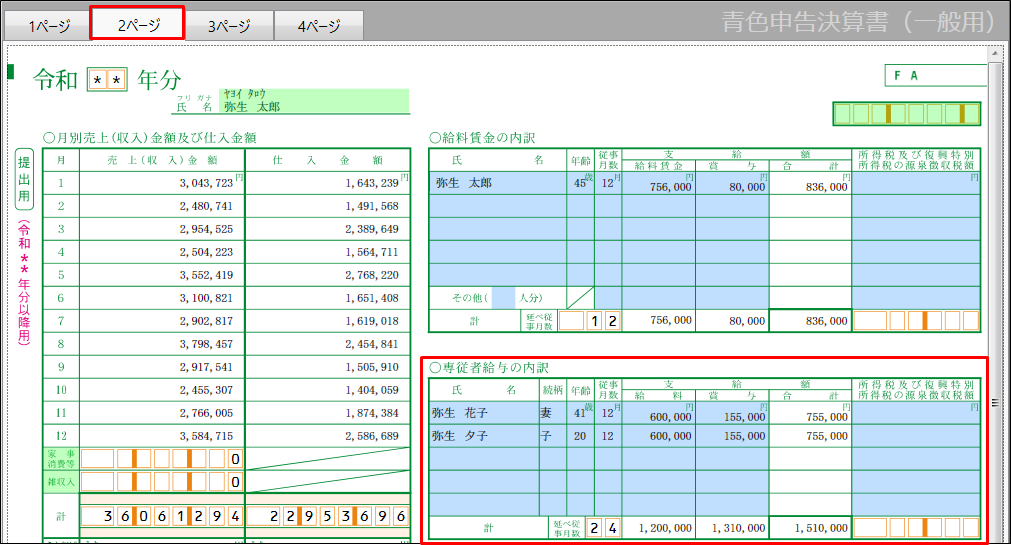Click the 令和 year box showing asterisks
Screen dimensions: 1011x545
click(x=107, y=80)
